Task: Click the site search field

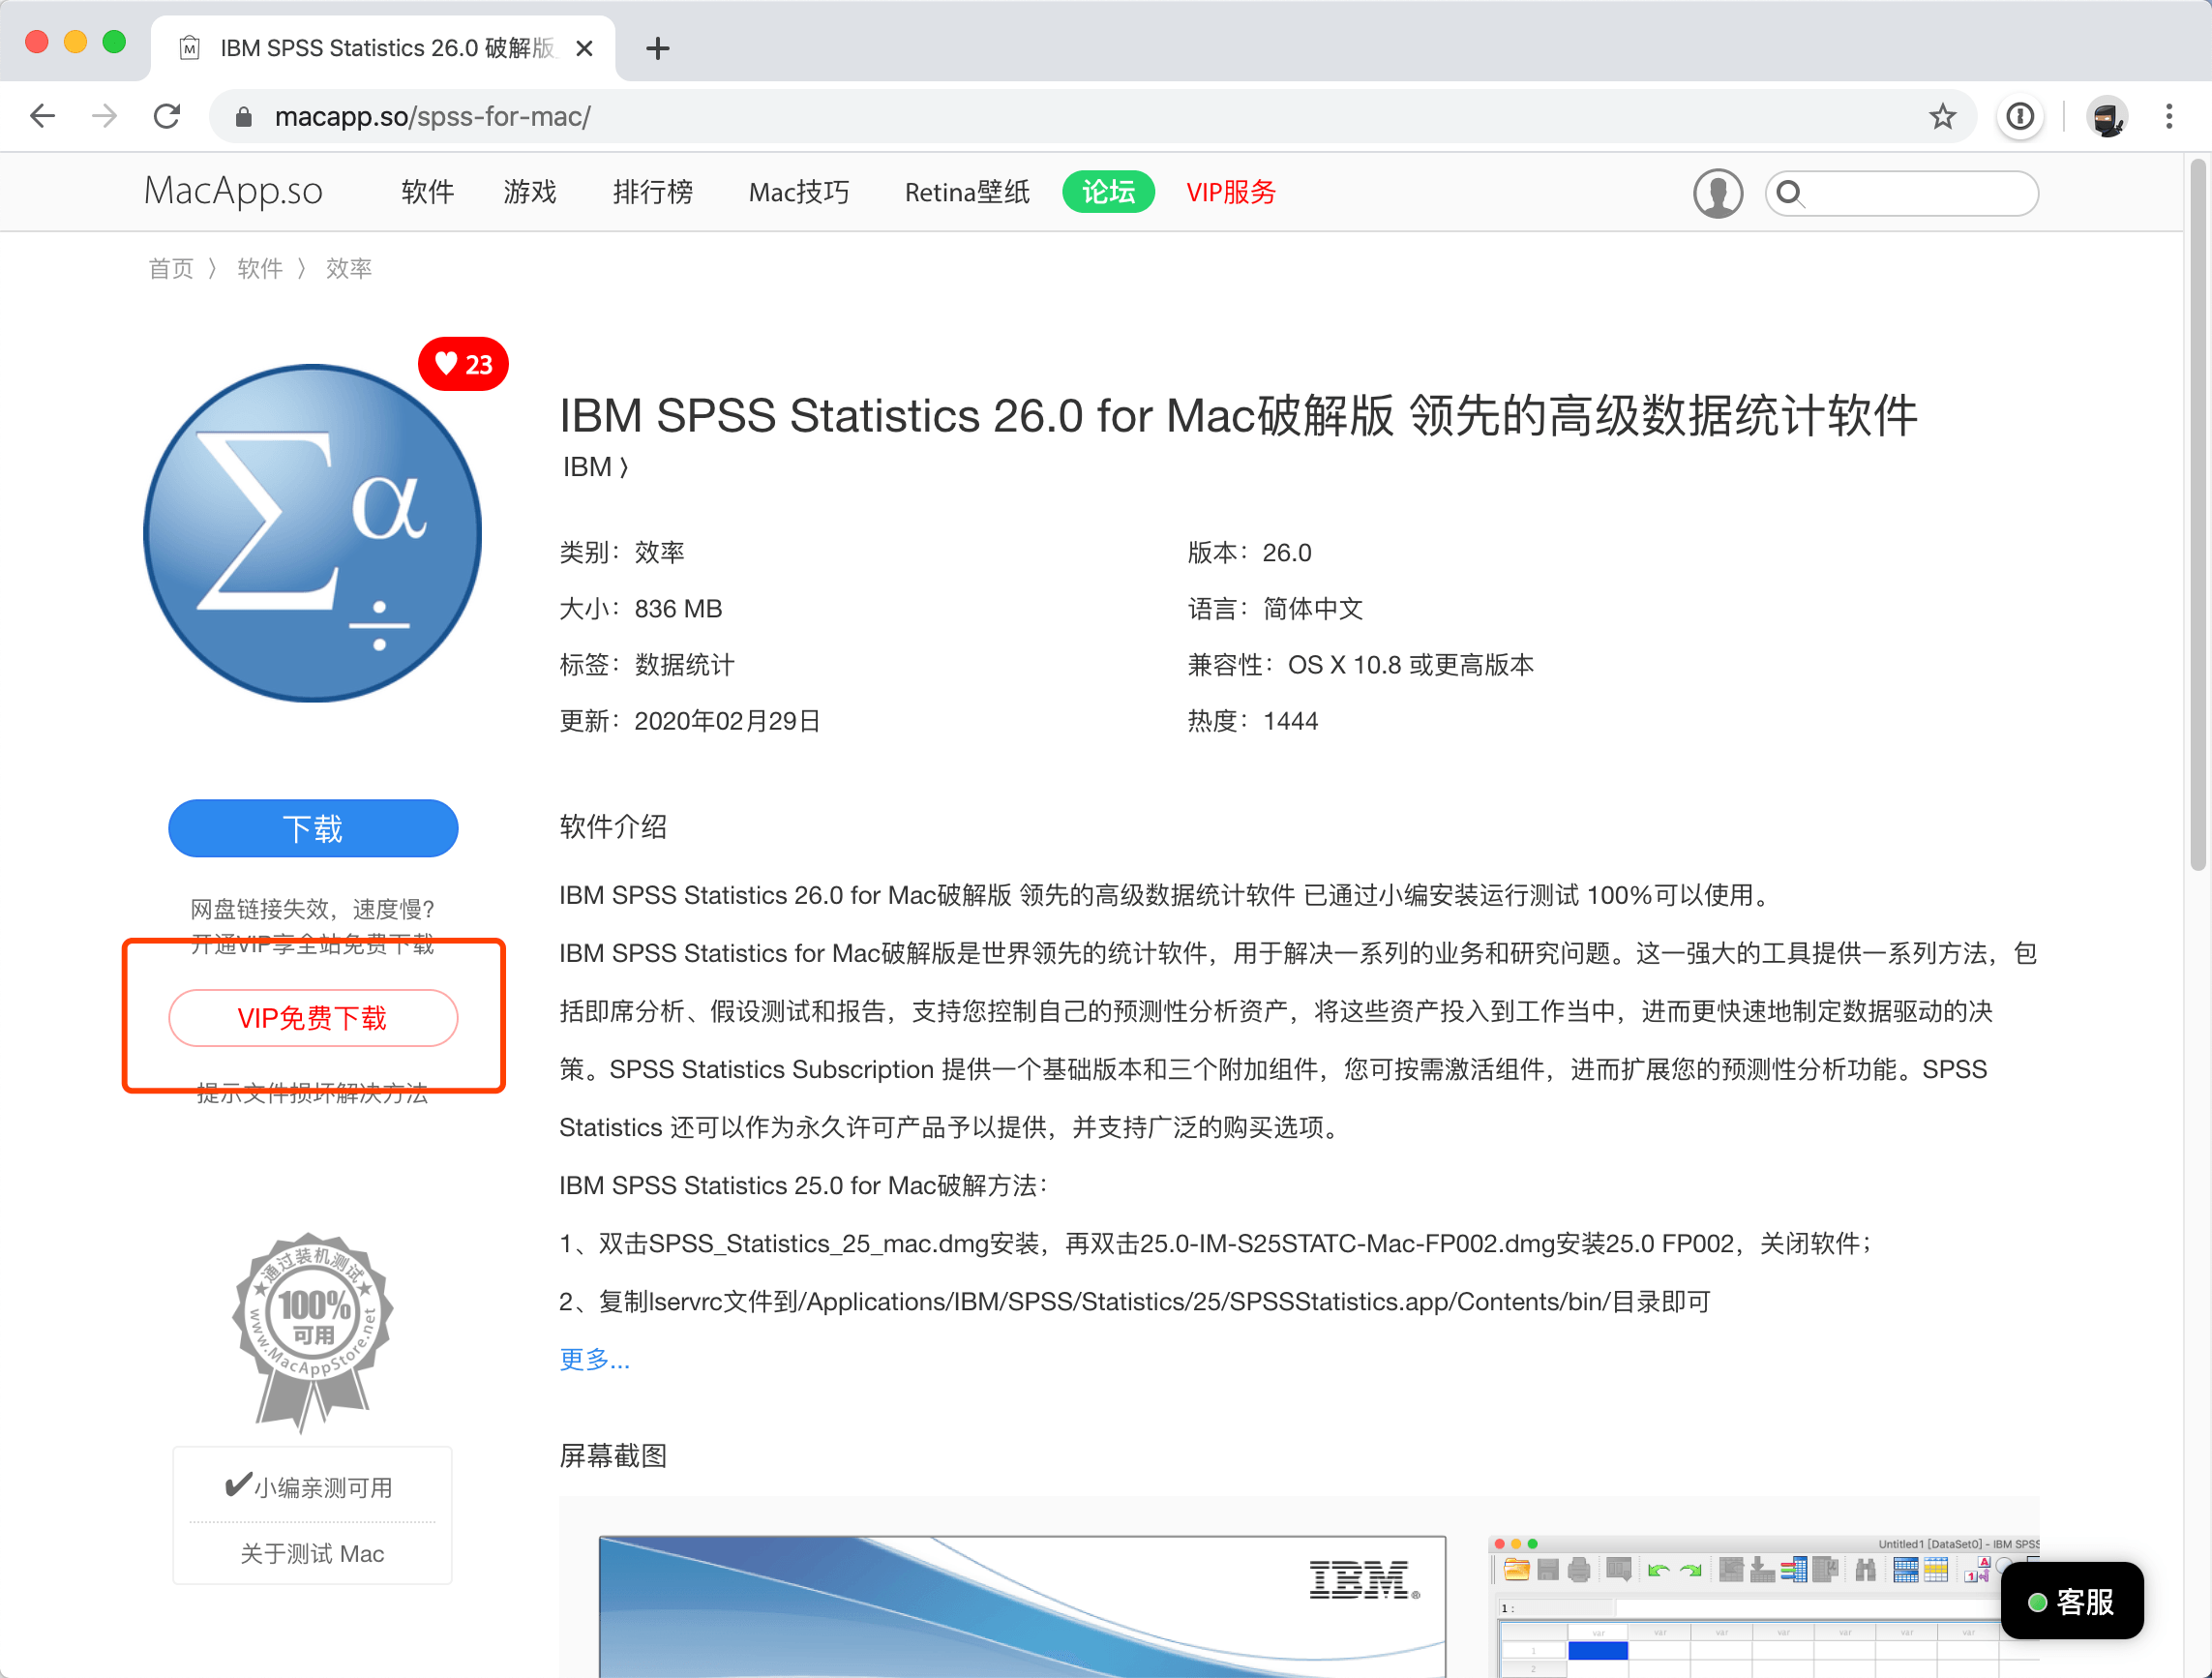Action: (1902, 193)
